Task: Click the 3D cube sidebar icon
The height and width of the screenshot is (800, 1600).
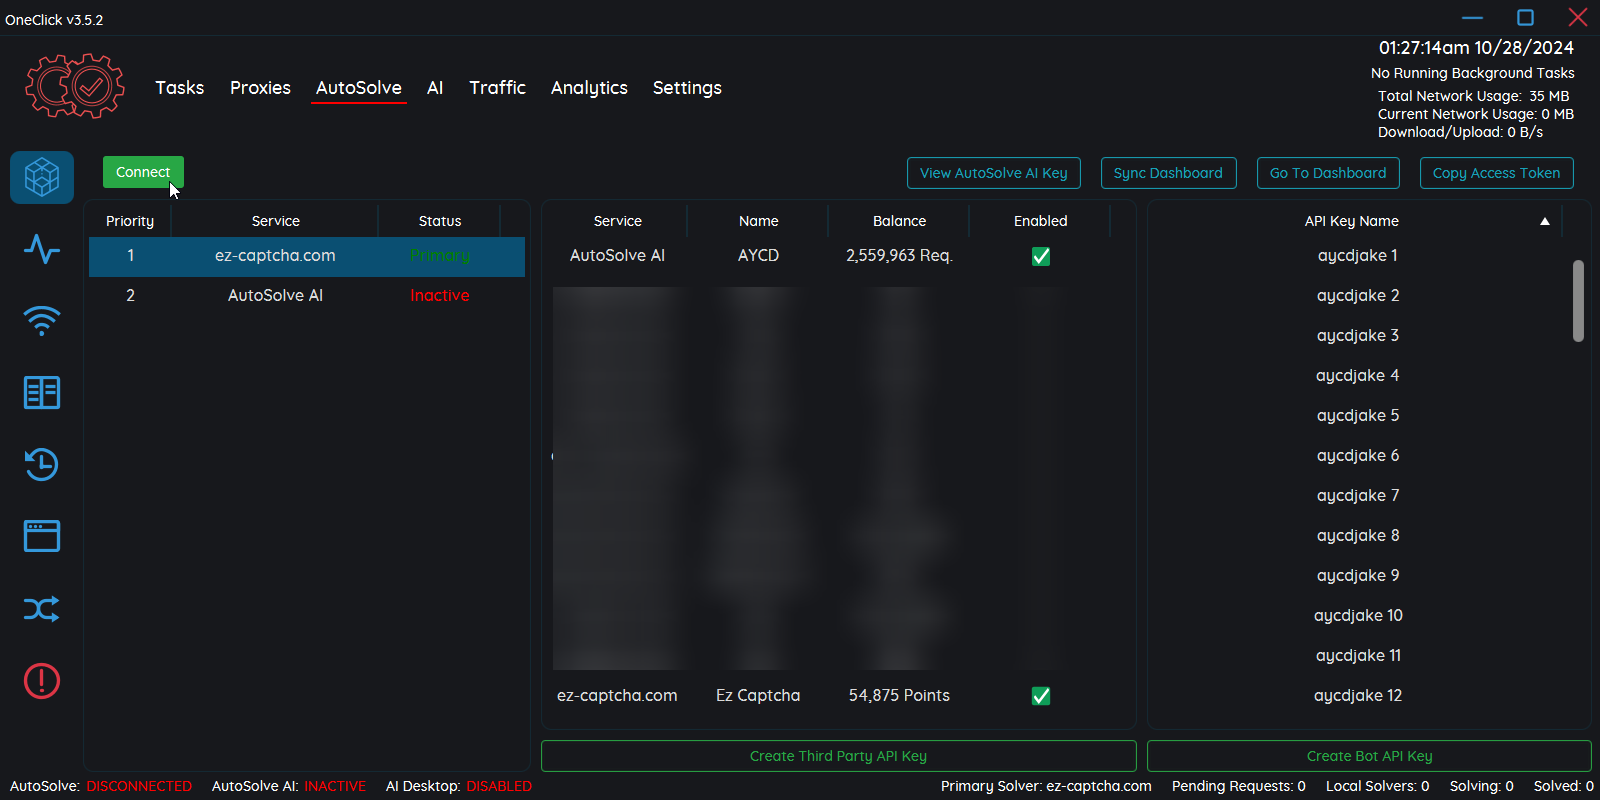Action: pyautogui.click(x=42, y=178)
